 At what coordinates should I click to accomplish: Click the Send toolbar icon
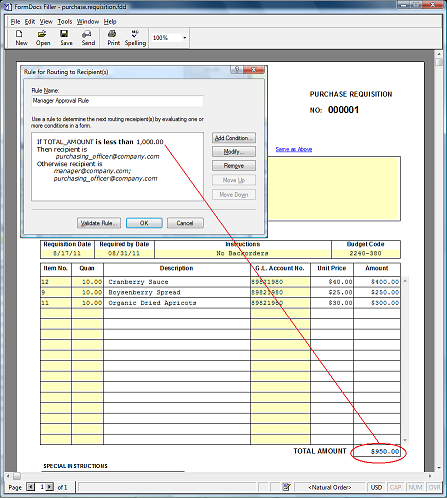pos(88,38)
